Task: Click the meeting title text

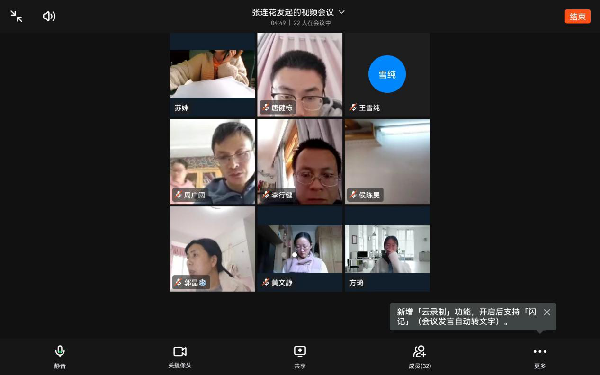Action: pyautogui.click(x=293, y=12)
